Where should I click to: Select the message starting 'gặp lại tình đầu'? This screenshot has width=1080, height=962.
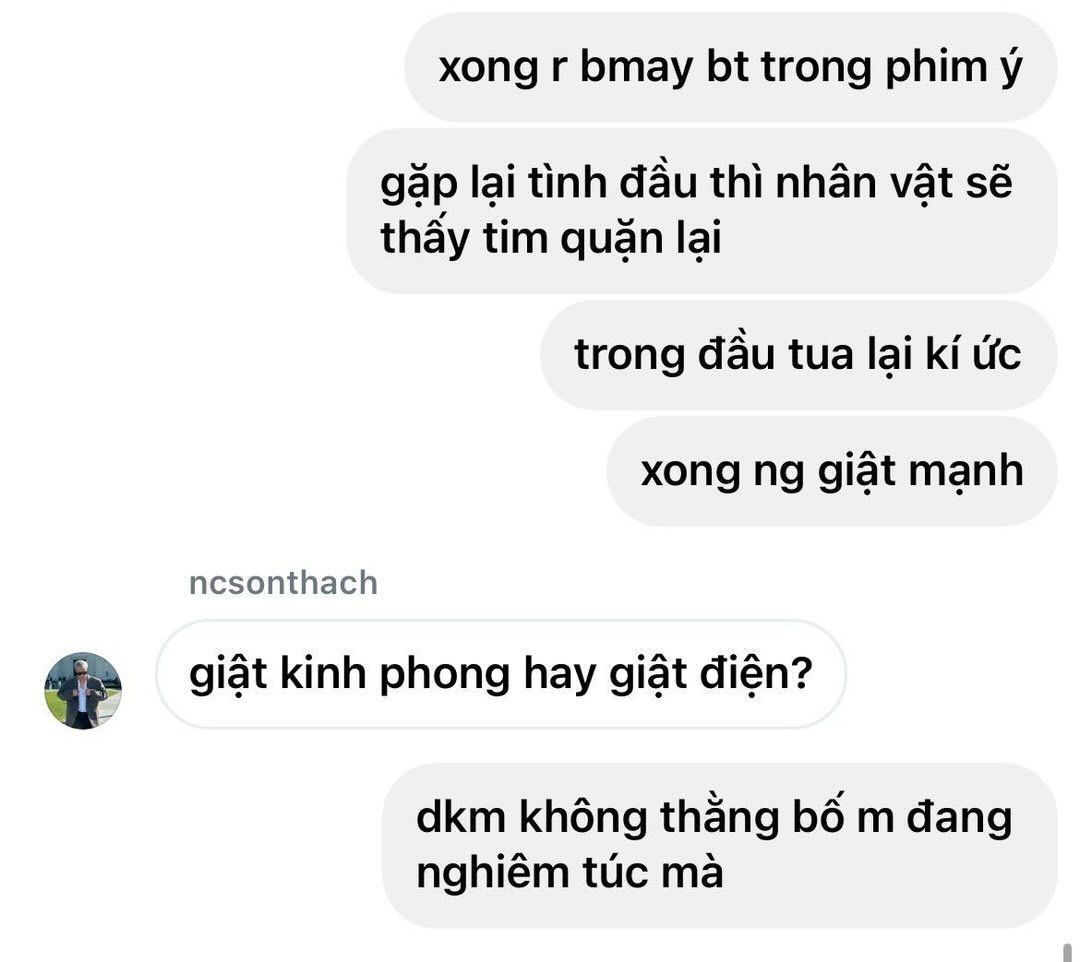[x=701, y=211]
